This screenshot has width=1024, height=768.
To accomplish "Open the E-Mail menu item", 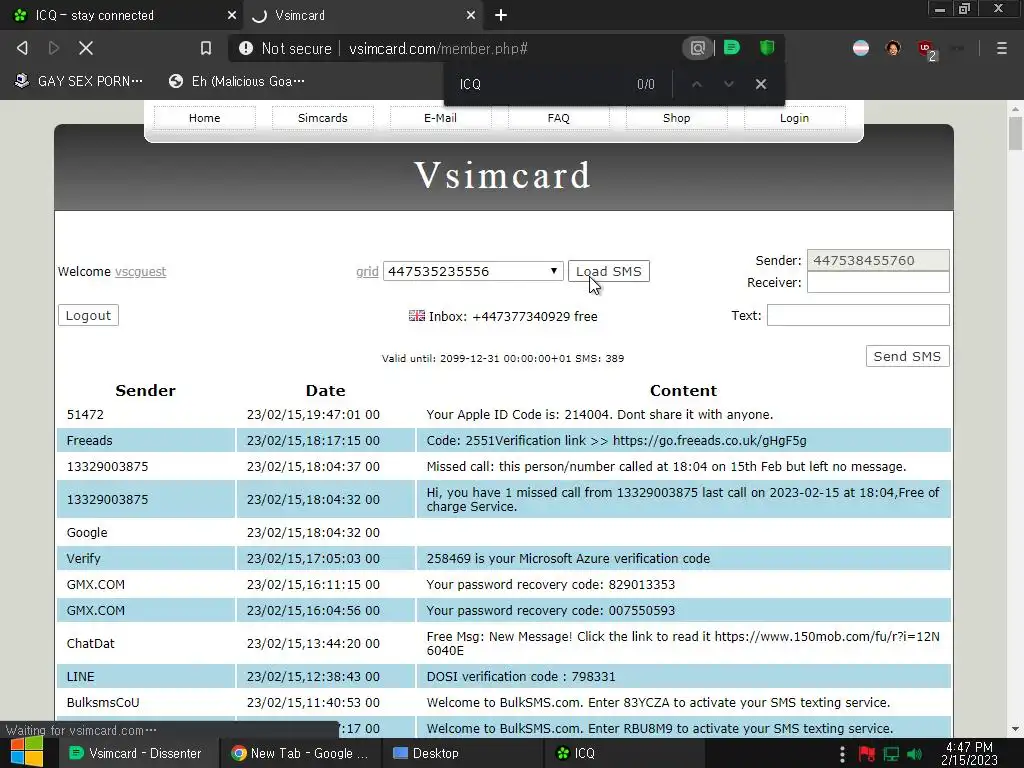I will (x=440, y=118).
